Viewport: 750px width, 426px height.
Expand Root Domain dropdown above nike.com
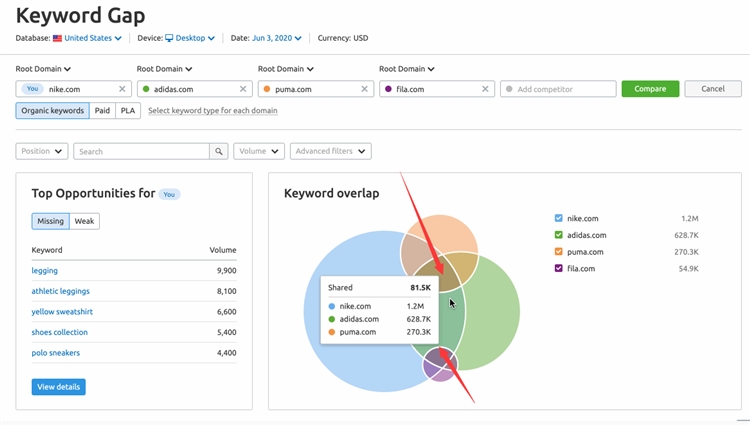[x=43, y=69]
